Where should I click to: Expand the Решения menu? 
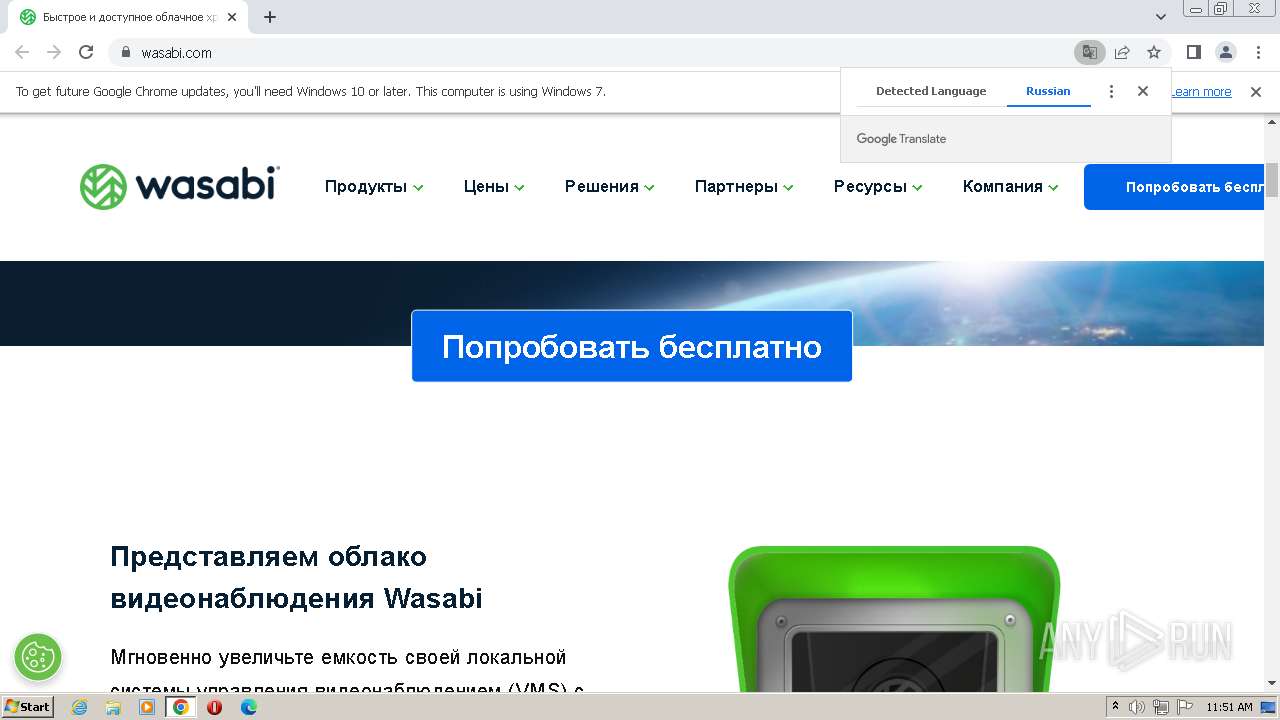tap(610, 187)
